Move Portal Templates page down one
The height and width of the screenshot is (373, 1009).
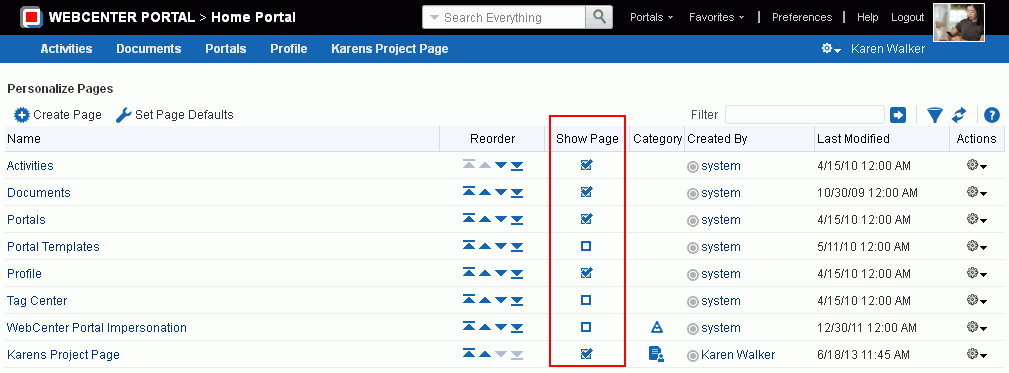tap(501, 246)
